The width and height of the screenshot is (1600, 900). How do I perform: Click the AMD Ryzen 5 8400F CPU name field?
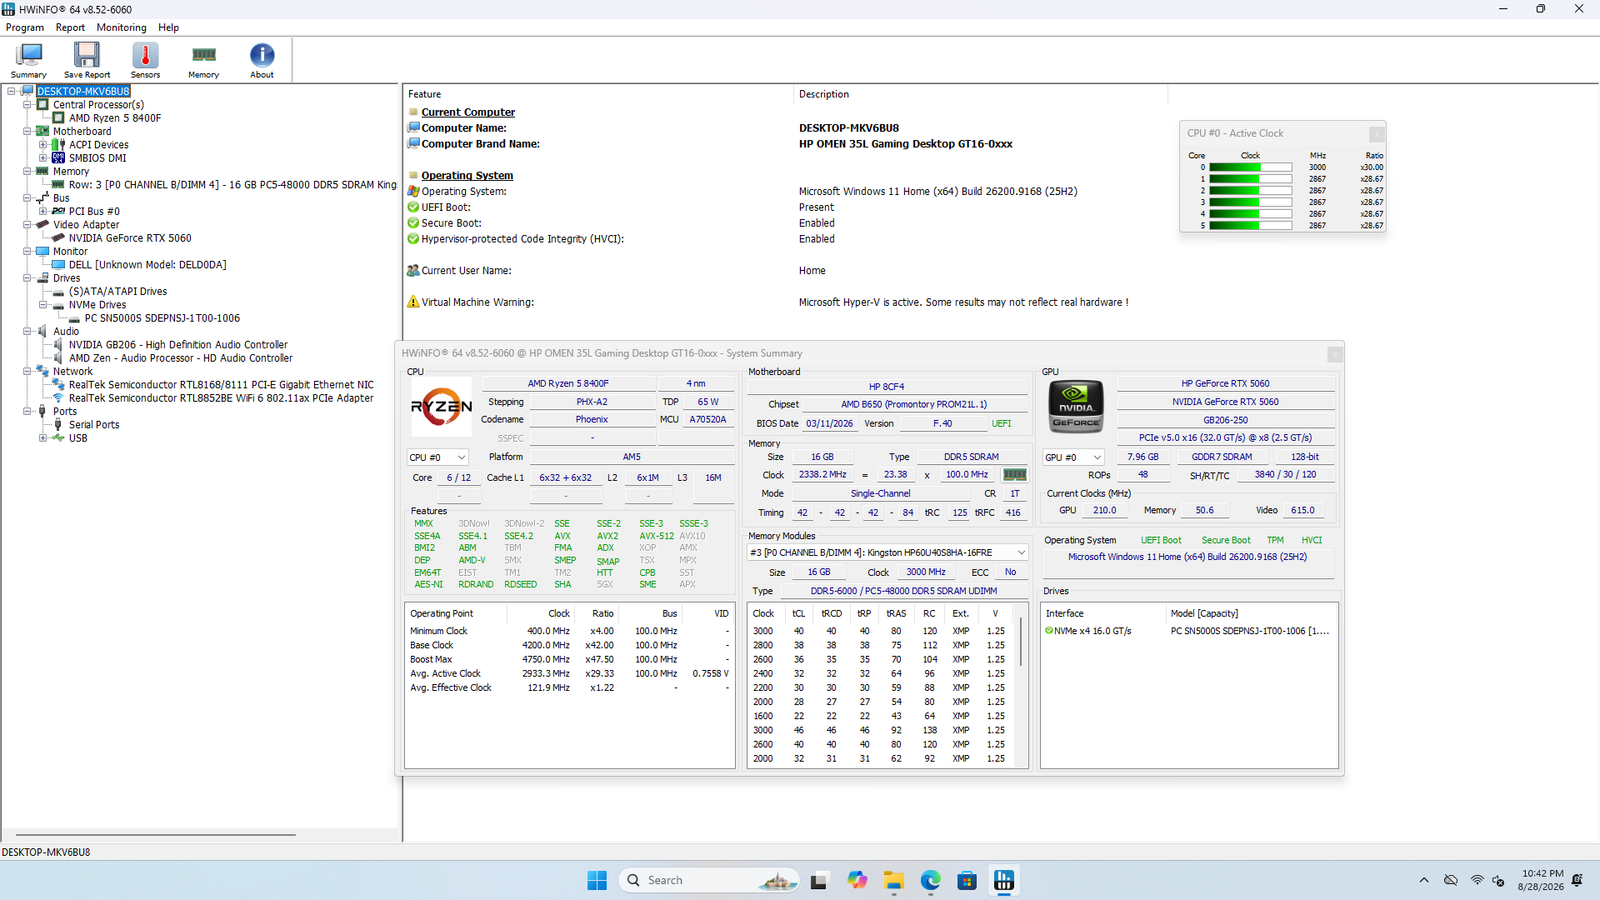pos(568,384)
